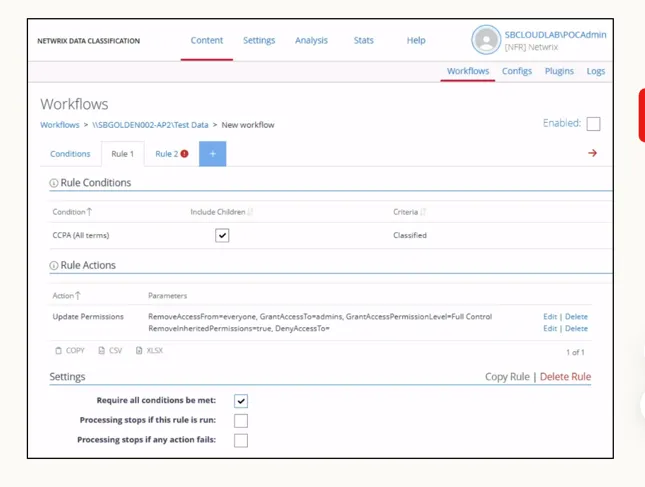This screenshot has width=645, height=487.
Task: Open the Content tab
Action: [206, 40]
